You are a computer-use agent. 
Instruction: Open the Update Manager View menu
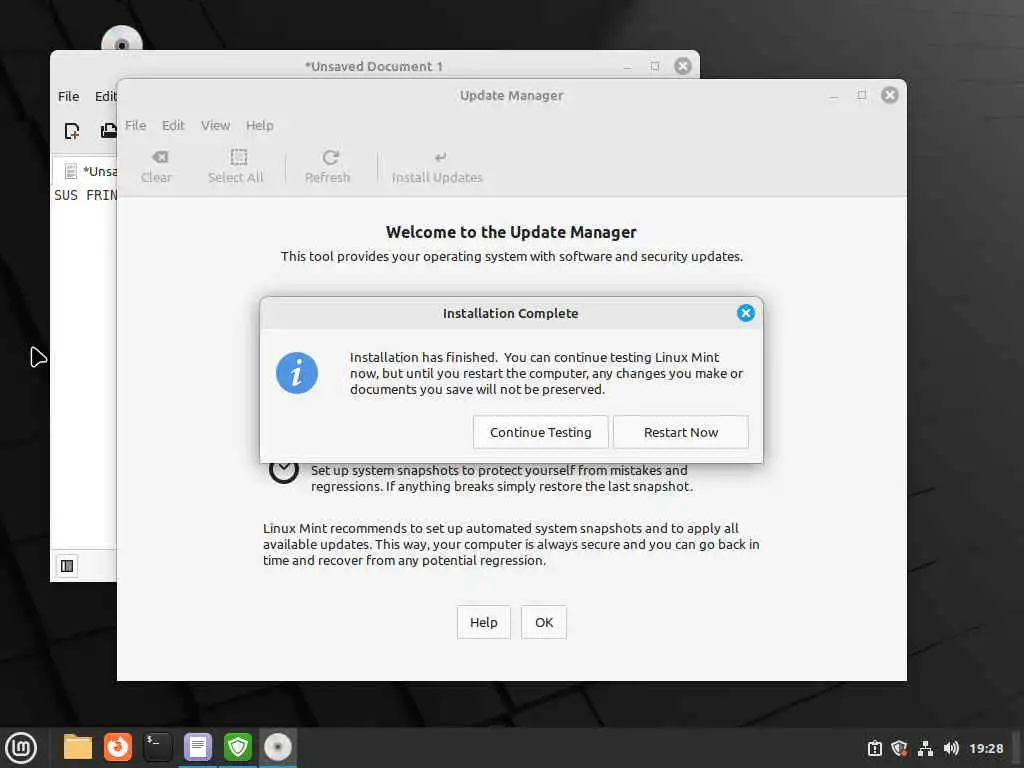pyautogui.click(x=216, y=125)
